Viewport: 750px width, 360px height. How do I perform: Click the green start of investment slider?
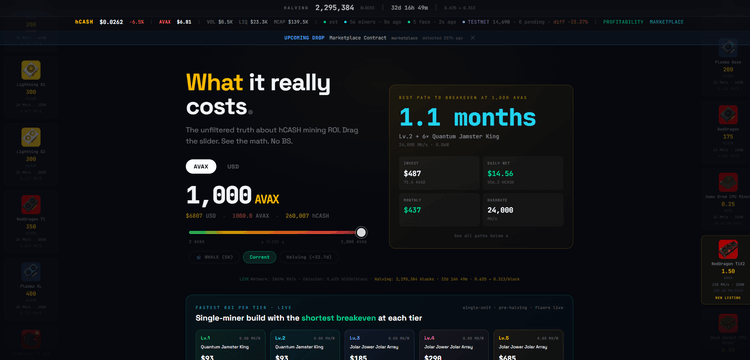coord(192,232)
